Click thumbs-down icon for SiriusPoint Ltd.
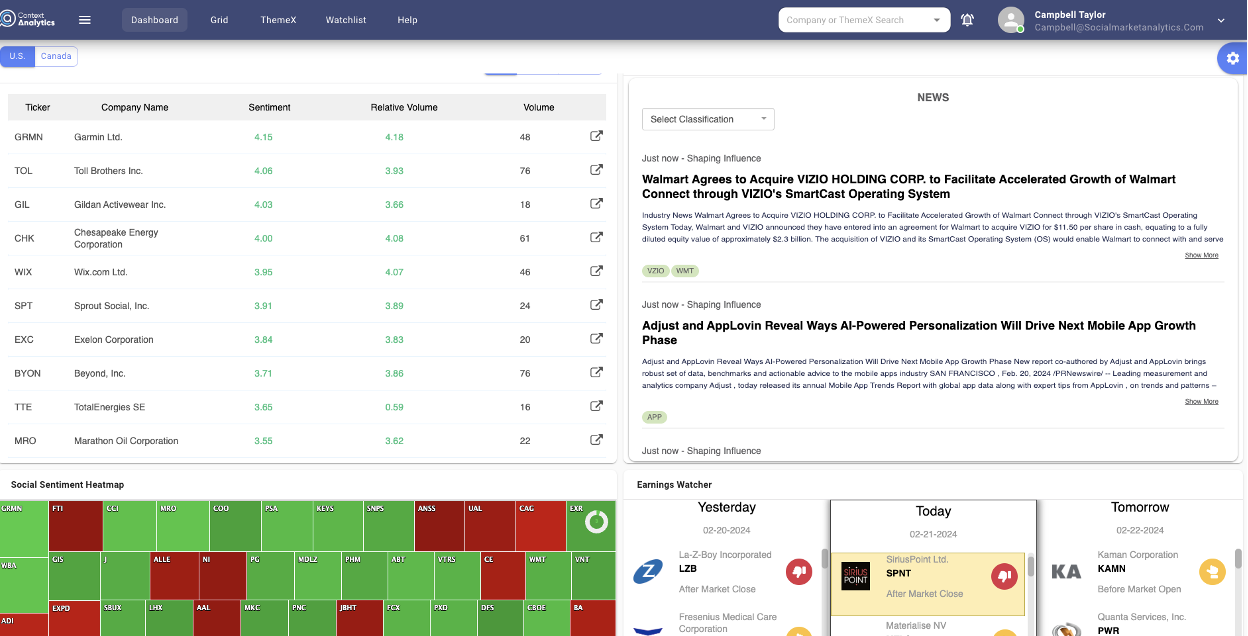The height and width of the screenshot is (636, 1248). point(1003,575)
